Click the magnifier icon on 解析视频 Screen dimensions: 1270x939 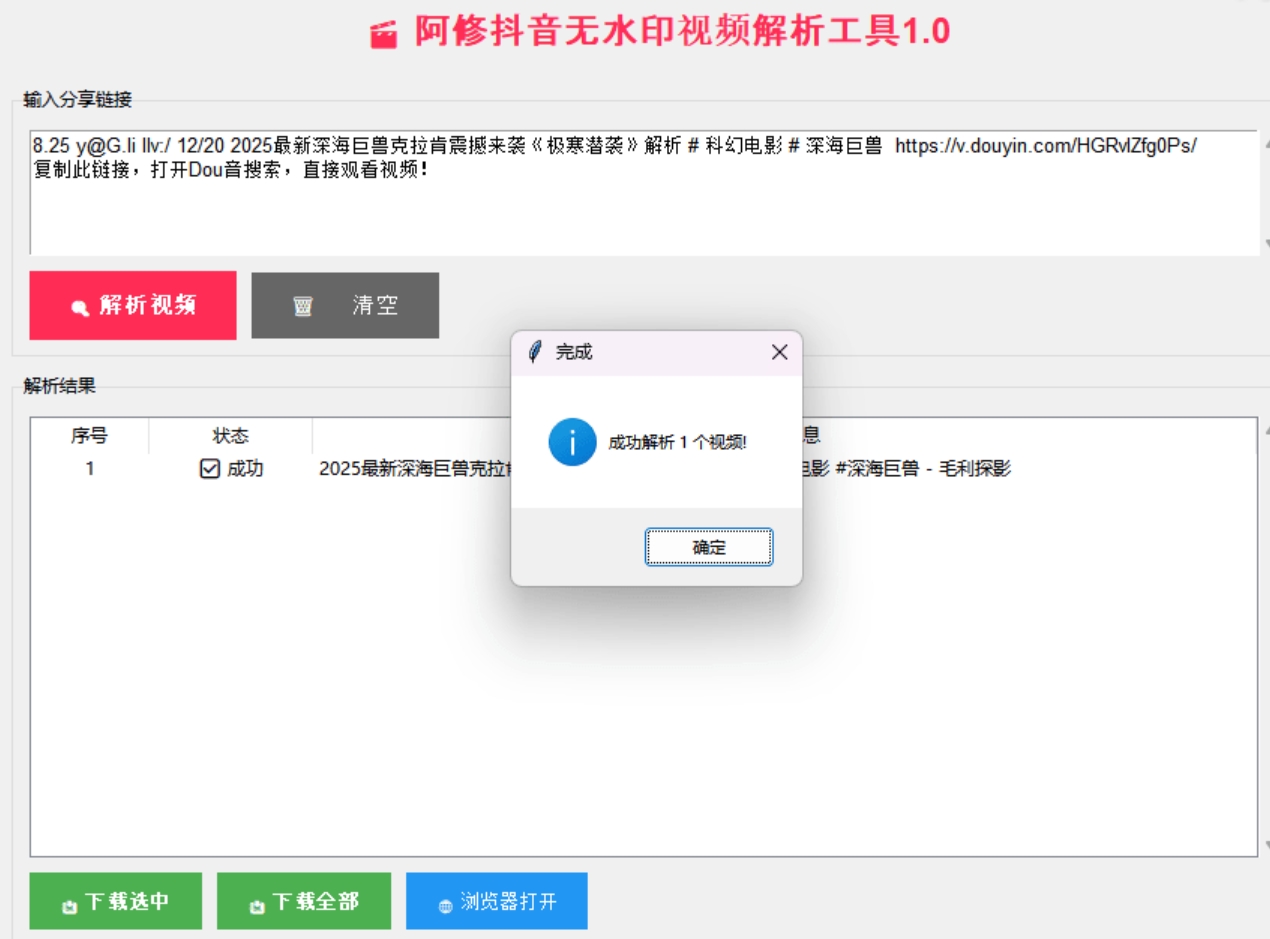pos(80,308)
